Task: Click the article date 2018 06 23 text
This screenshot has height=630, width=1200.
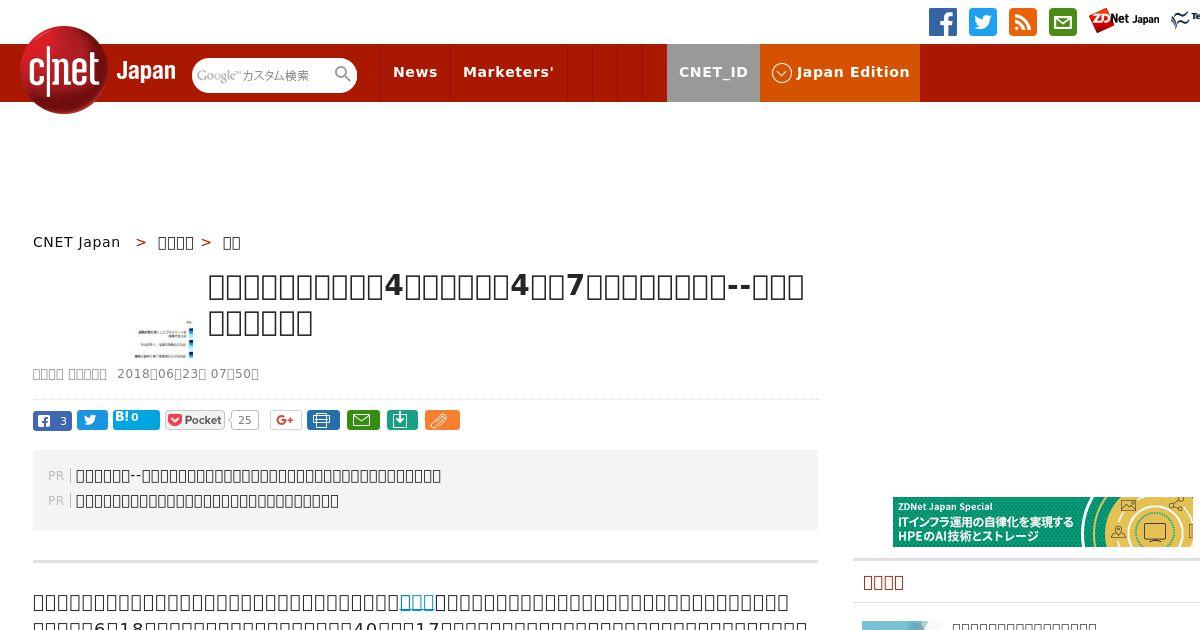Action: 188,374
